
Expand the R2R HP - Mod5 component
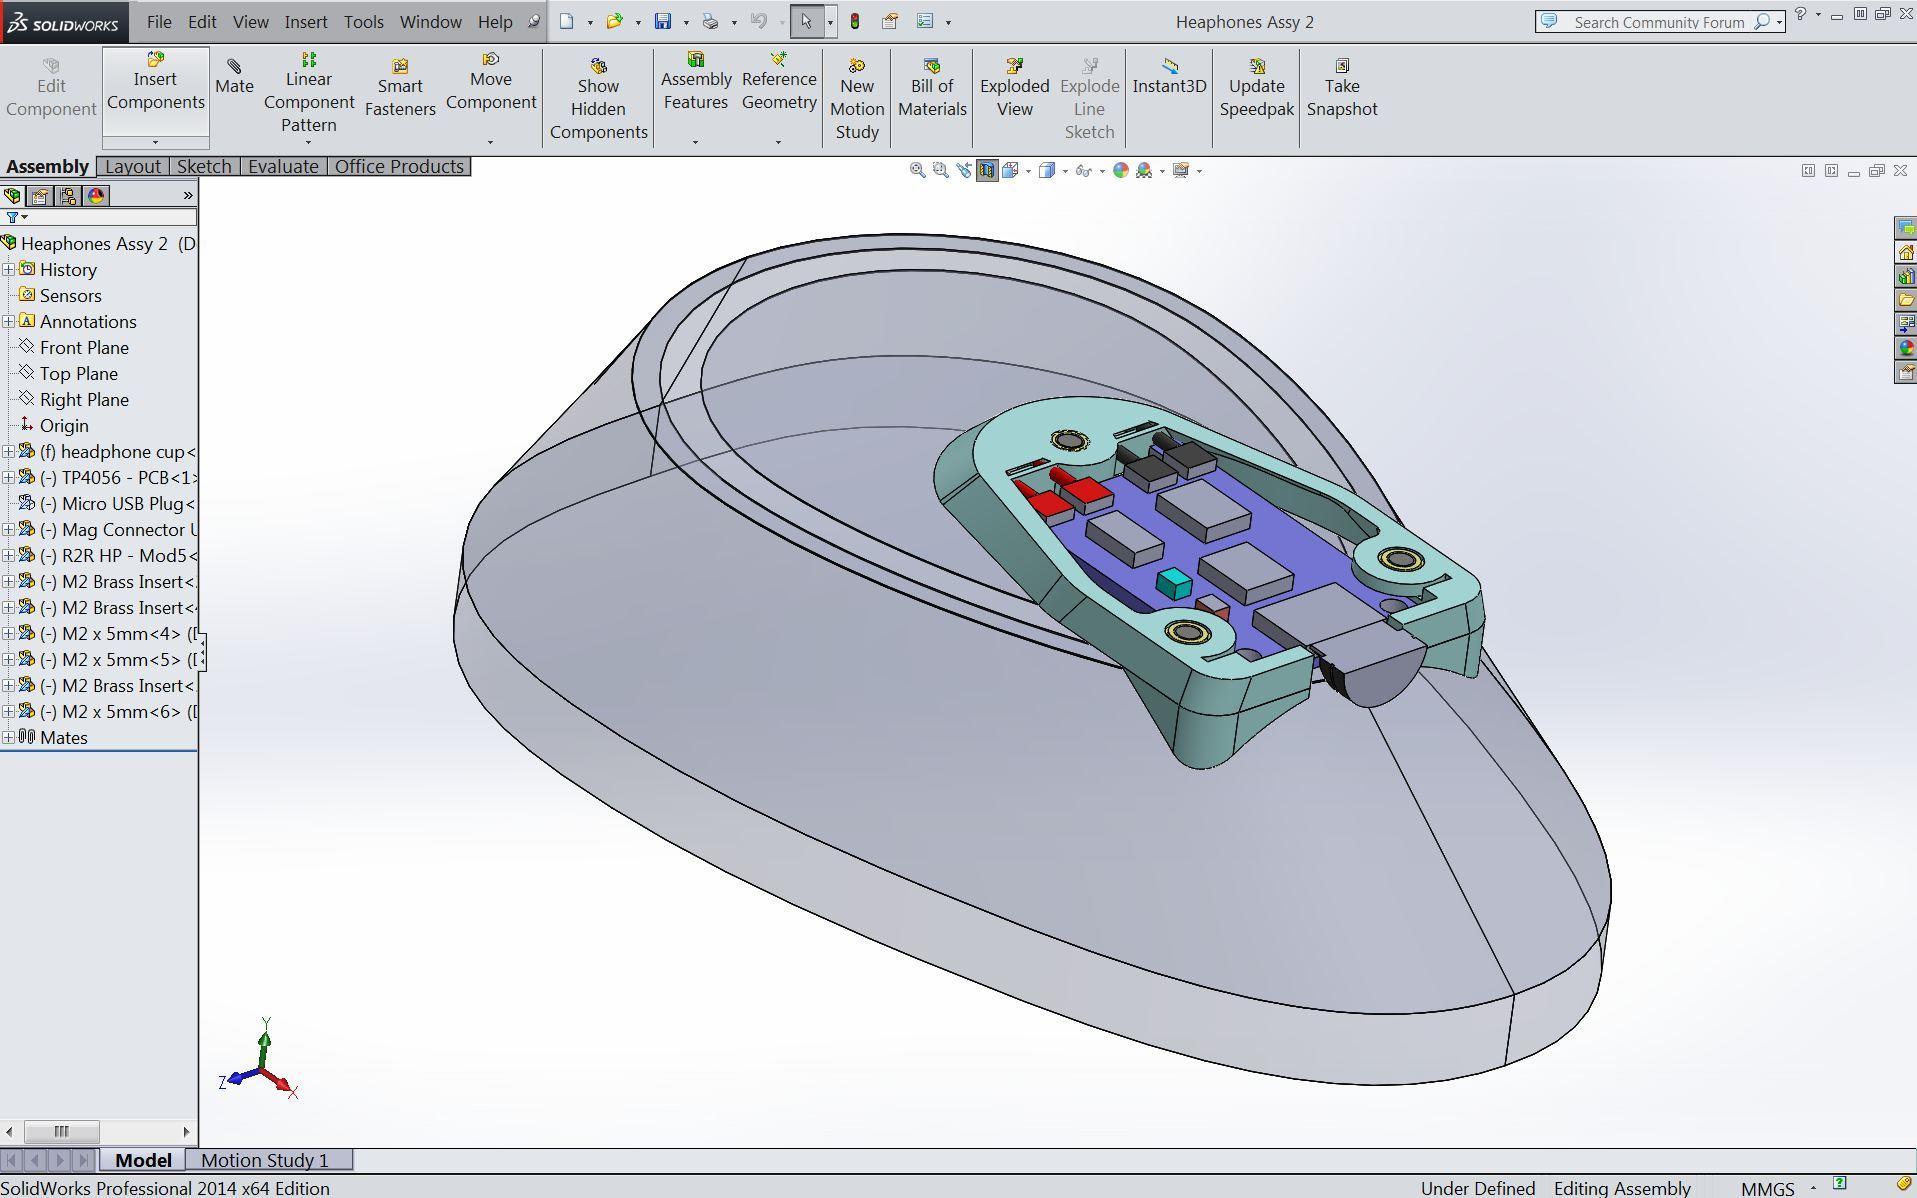coord(8,555)
